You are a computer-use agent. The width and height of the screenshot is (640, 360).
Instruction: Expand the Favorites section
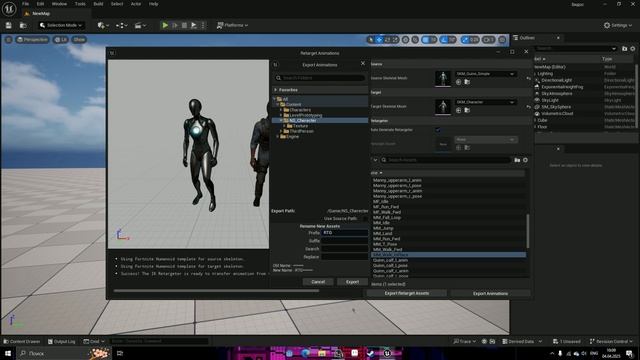click(276, 90)
